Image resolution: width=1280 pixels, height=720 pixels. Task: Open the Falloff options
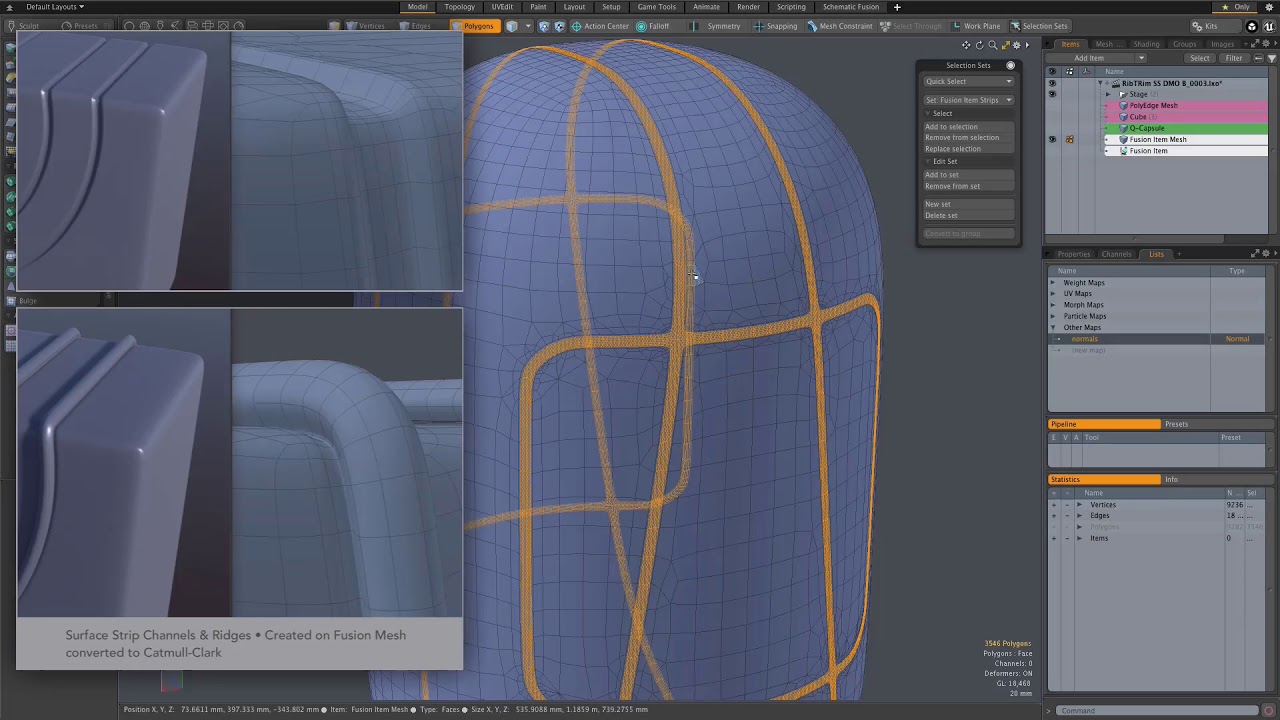point(653,26)
